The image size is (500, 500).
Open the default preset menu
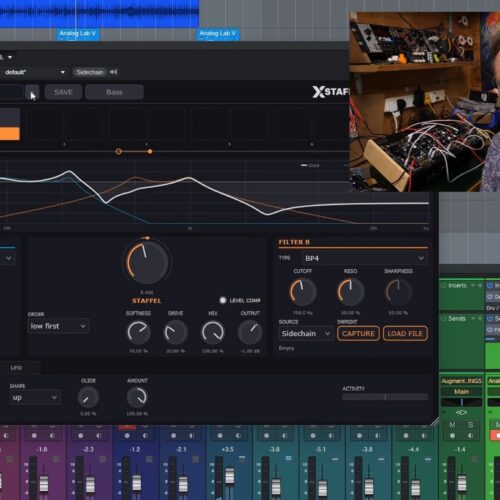click(33, 72)
